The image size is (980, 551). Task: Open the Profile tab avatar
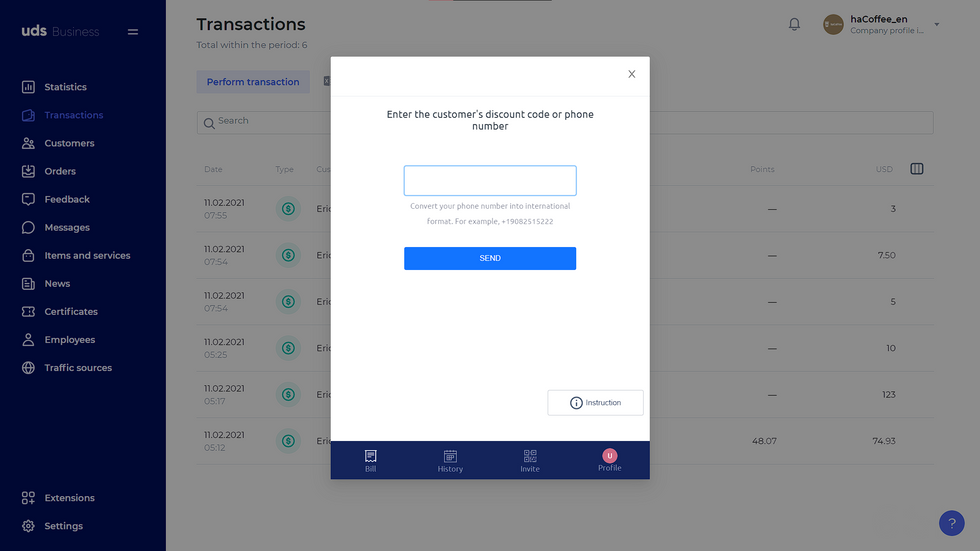[x=609, y=456]
